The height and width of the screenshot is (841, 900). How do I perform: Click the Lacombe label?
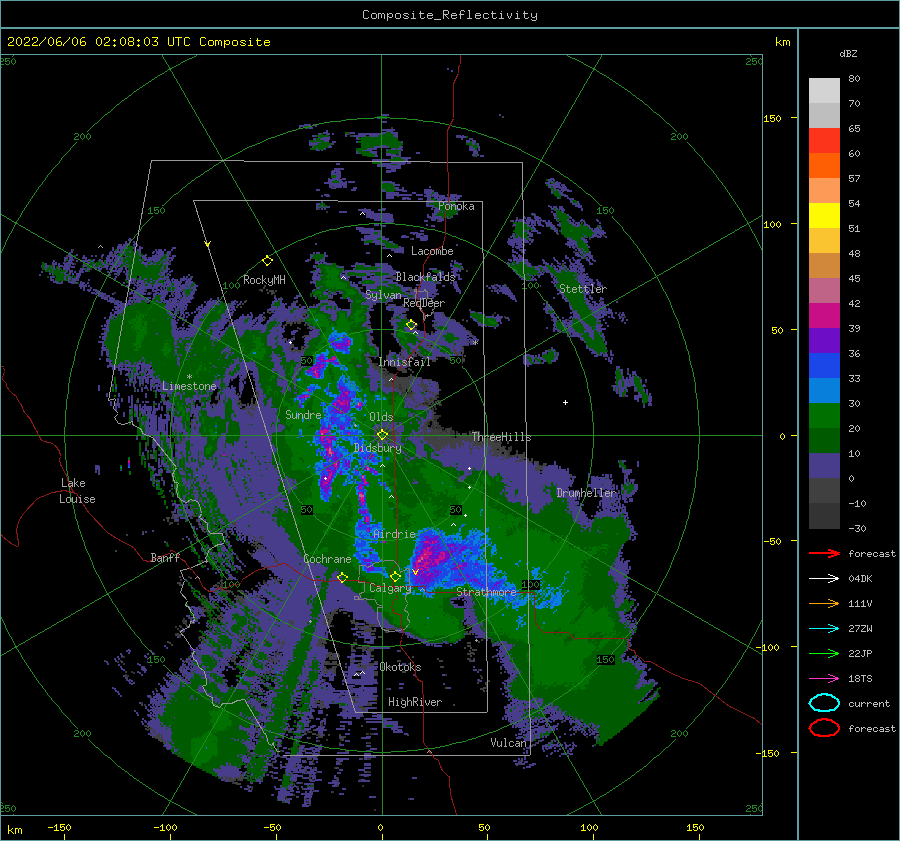pos(432,251)
